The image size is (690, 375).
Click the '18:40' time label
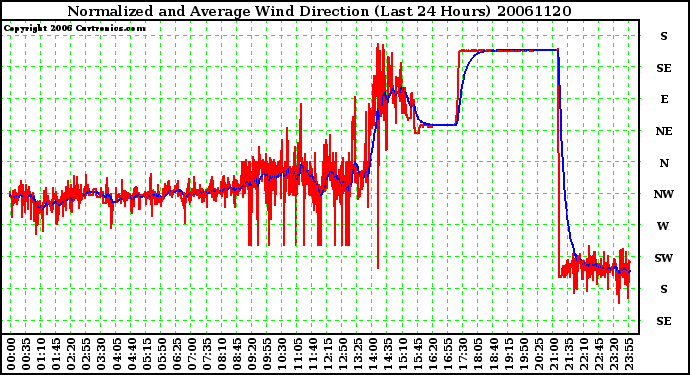click(492, 354)
